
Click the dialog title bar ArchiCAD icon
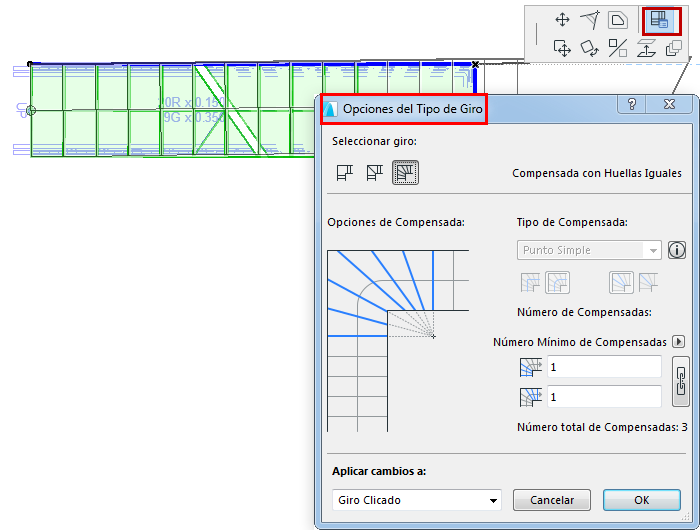click(330, 109)
